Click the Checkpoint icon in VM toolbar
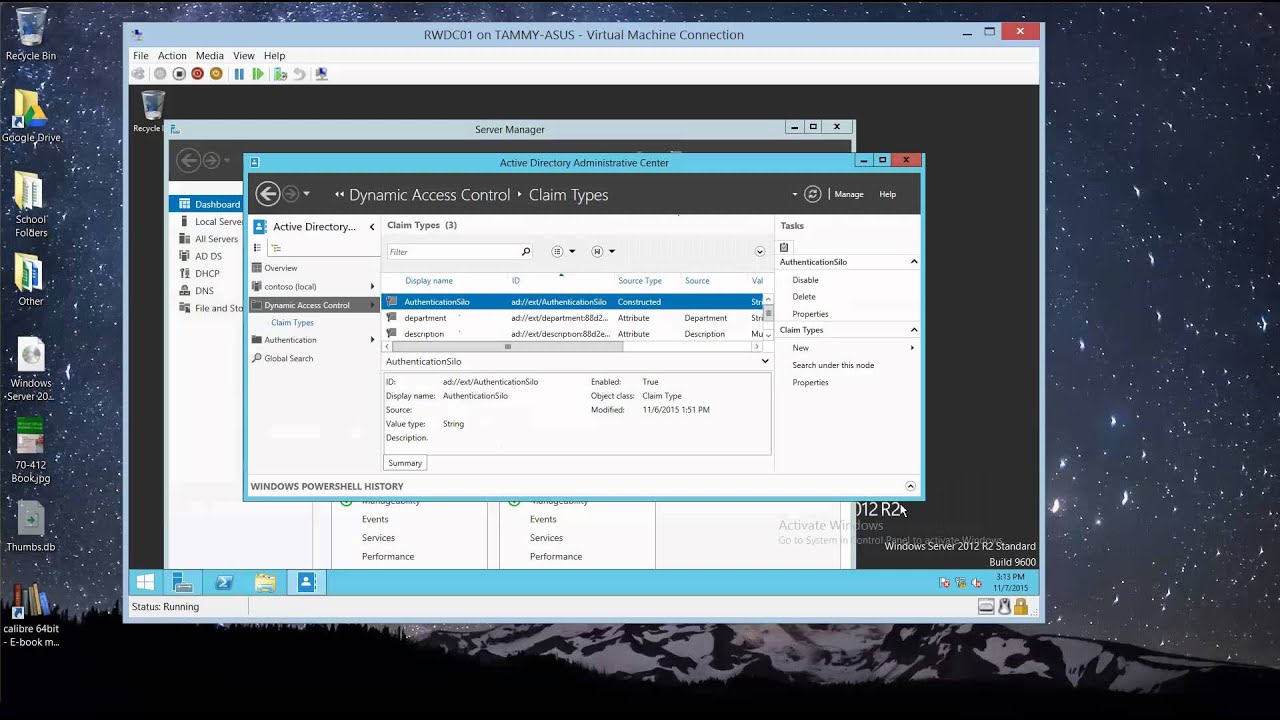 pos(280,74)
